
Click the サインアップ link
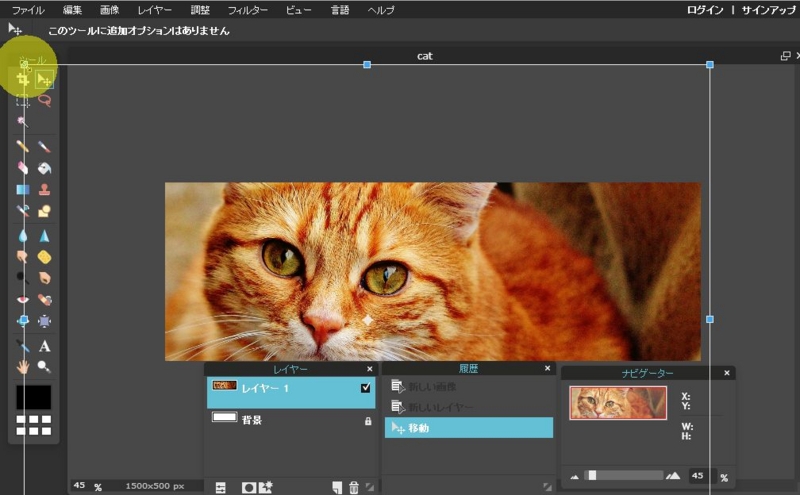pos(769,10)
